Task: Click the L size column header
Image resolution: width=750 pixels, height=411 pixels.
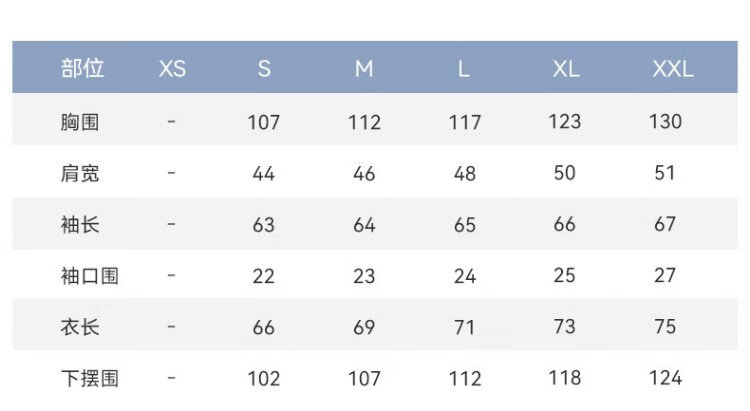Action: [x=464, y=69]
